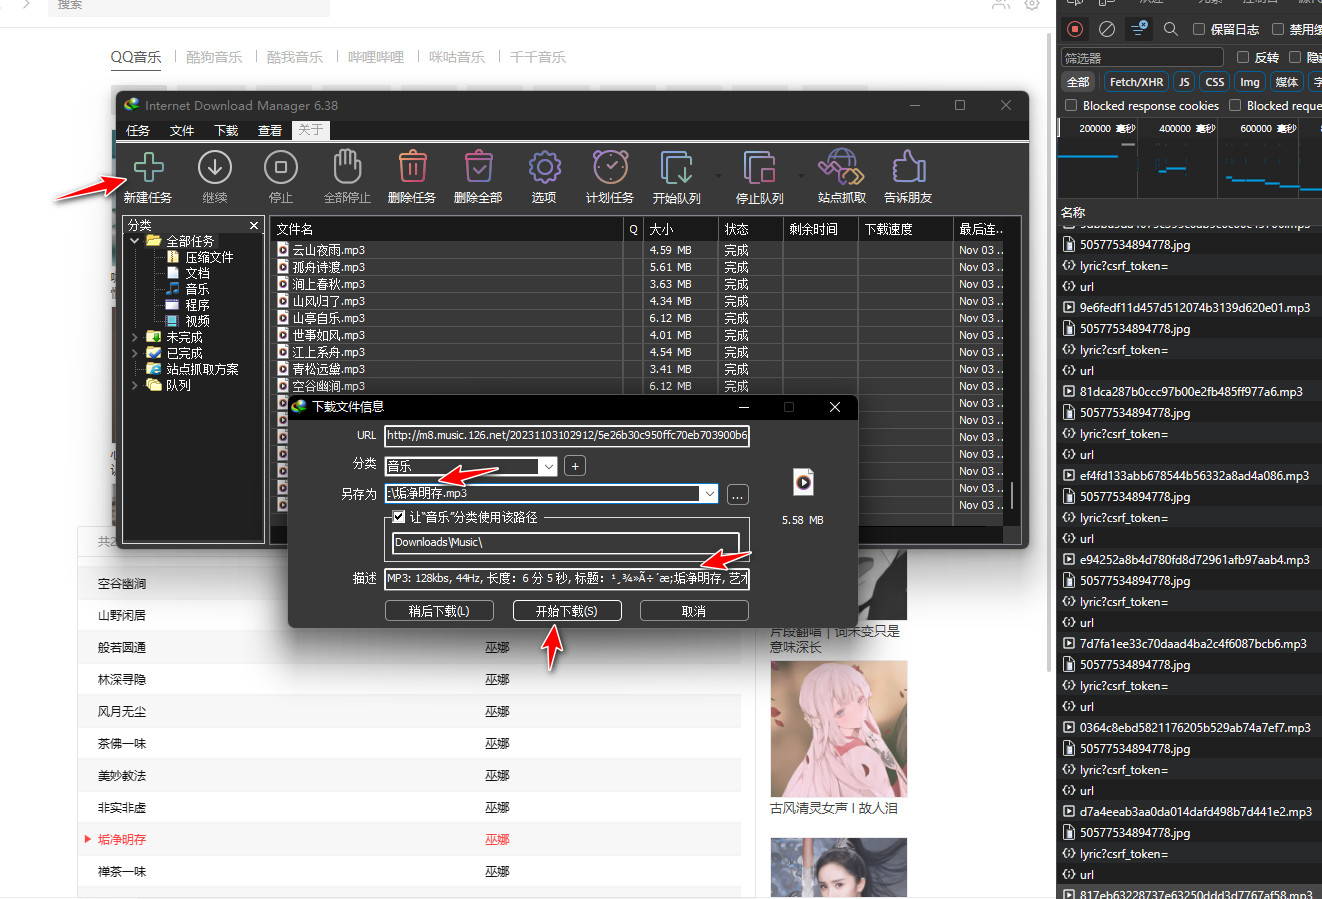Viewport: 1322px width, 899px height.
Task: Open IDM 选项 (options) gear icon
Action: [544, 167]
